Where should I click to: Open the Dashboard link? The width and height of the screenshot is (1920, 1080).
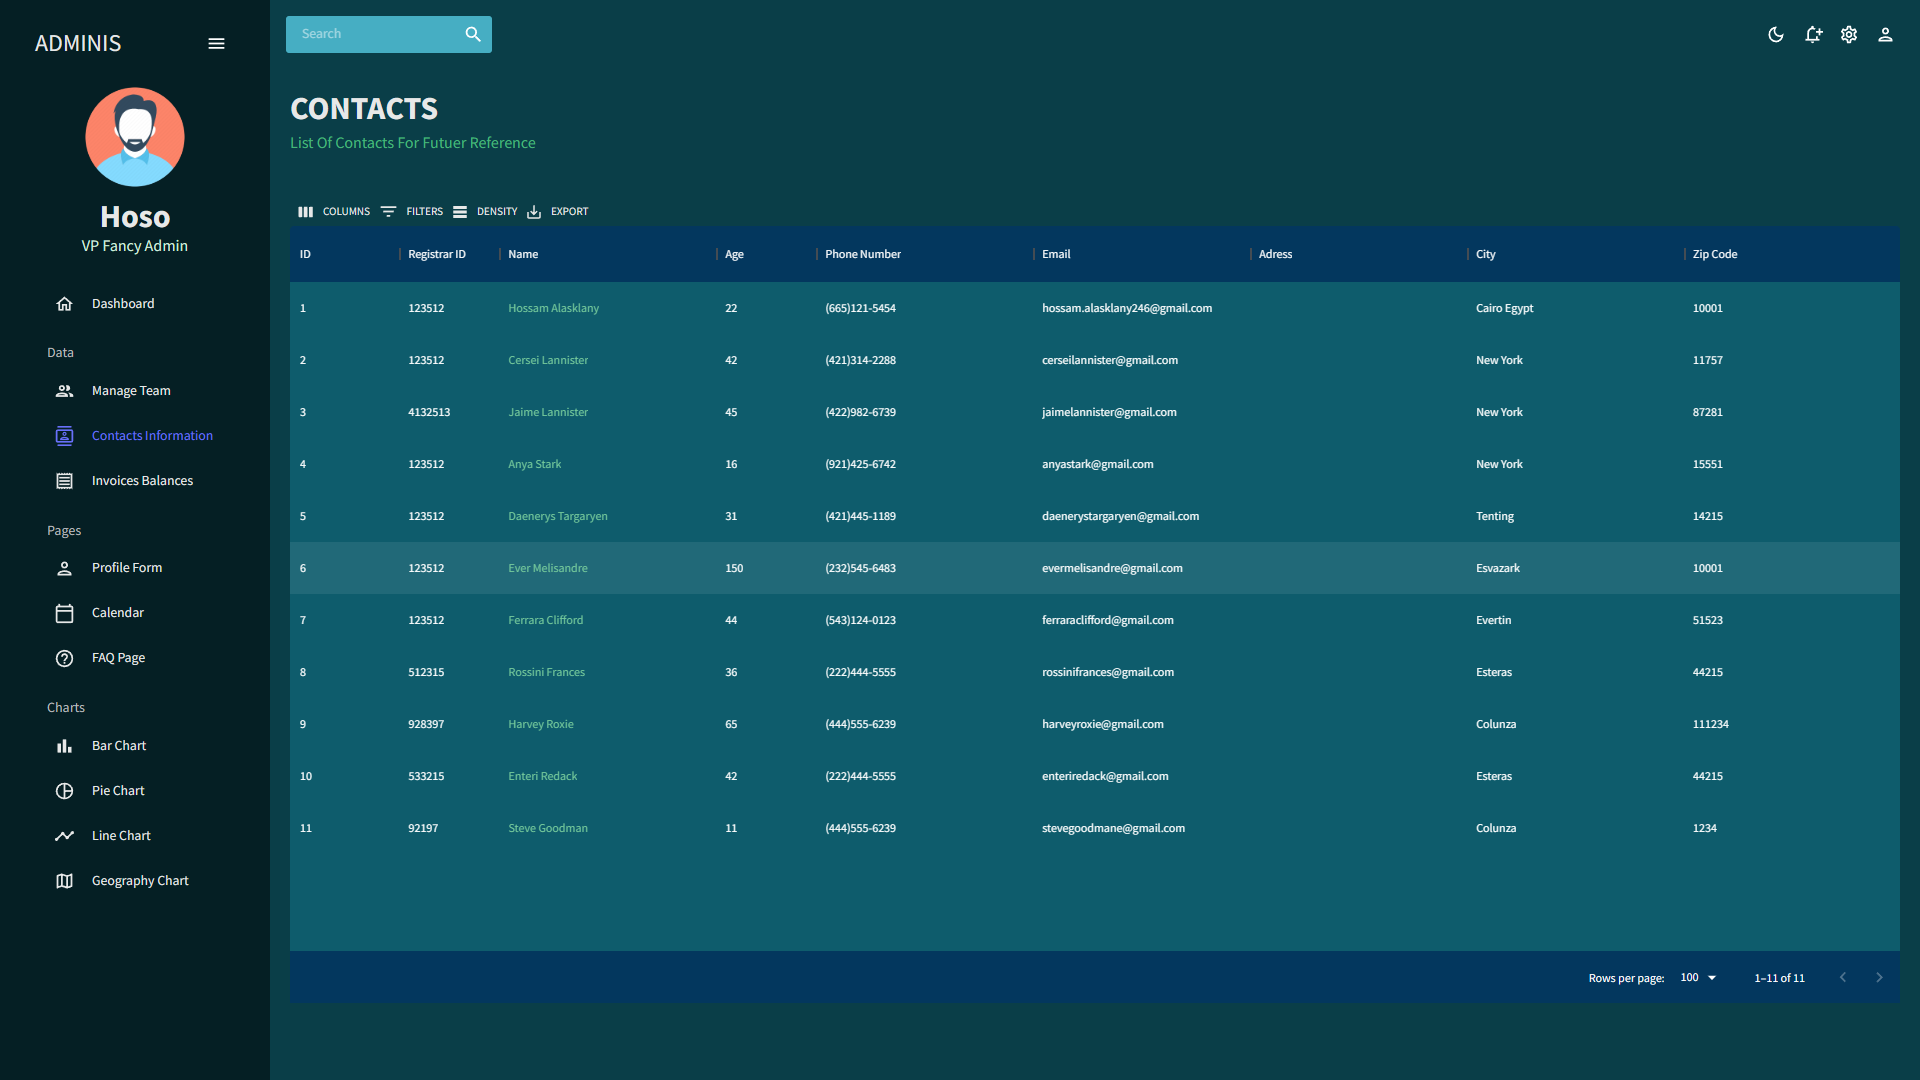[x=122, y=303]
